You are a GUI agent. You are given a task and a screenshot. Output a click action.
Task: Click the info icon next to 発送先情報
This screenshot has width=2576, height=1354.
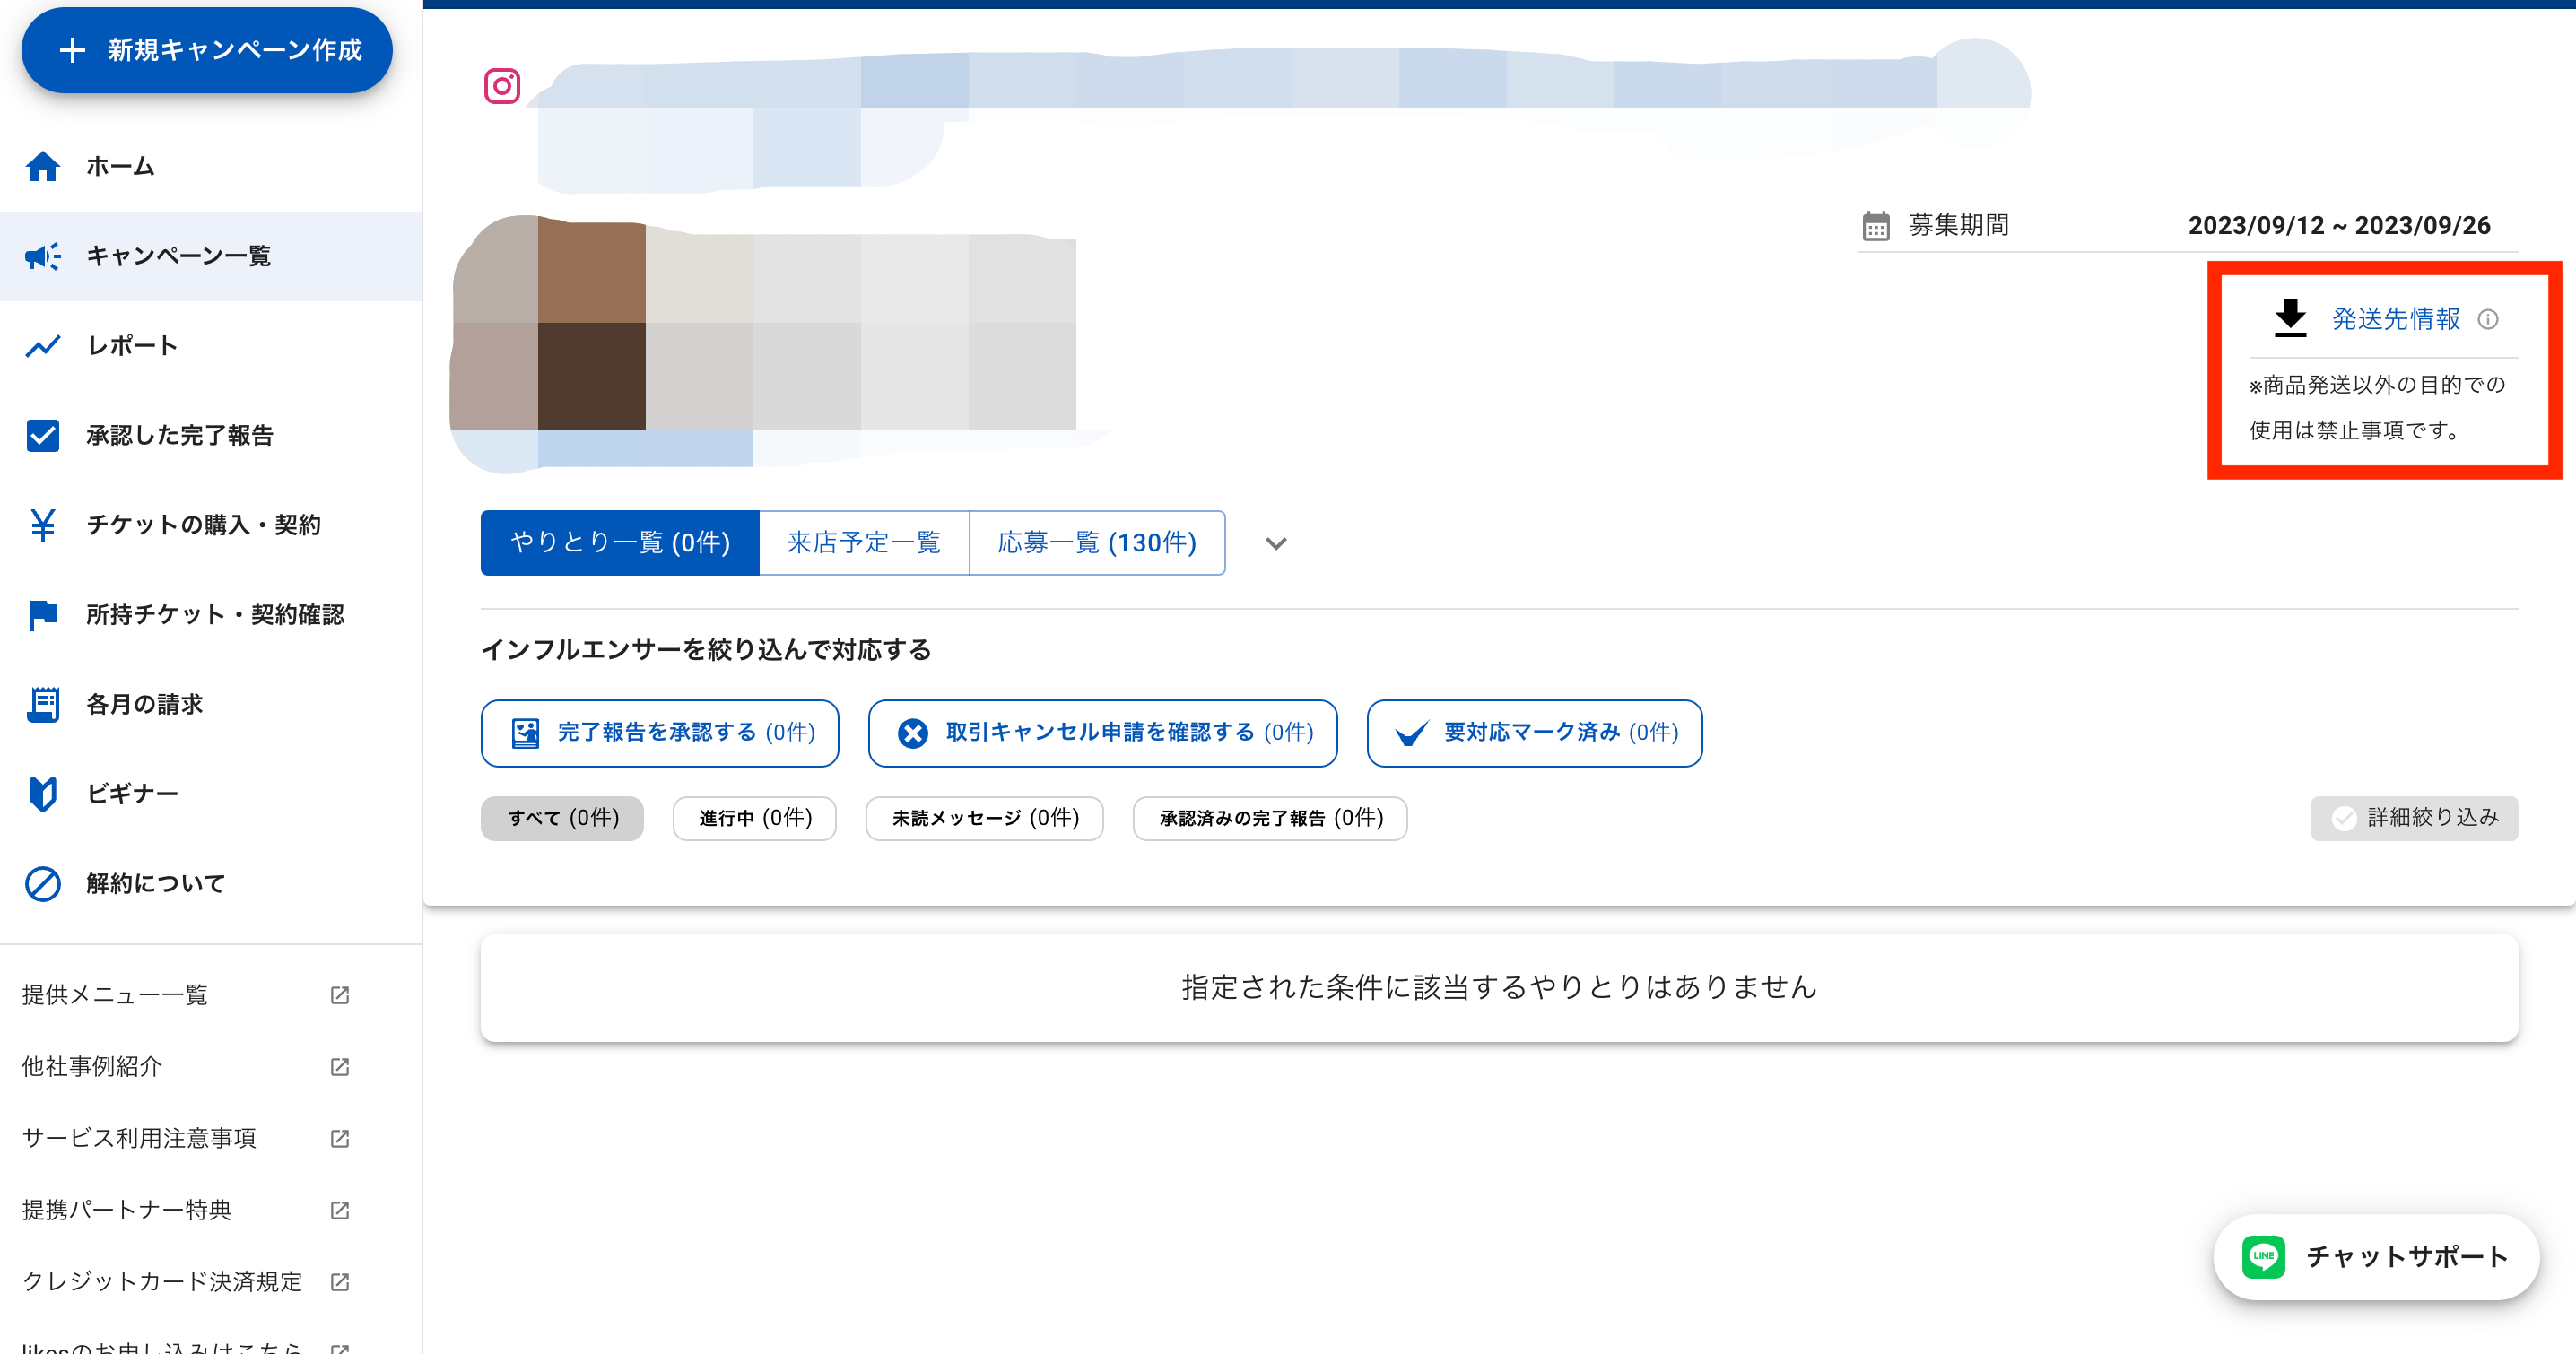(2489, 320)
